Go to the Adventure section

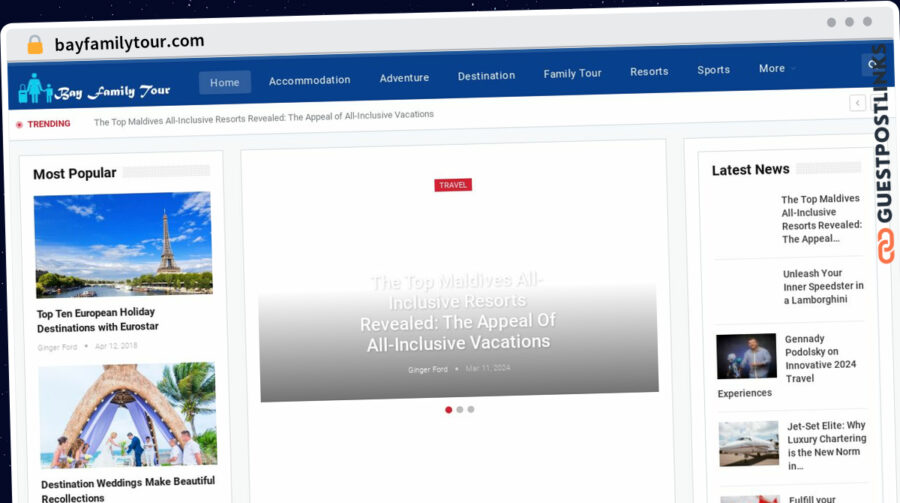click(x=404, y=78)
